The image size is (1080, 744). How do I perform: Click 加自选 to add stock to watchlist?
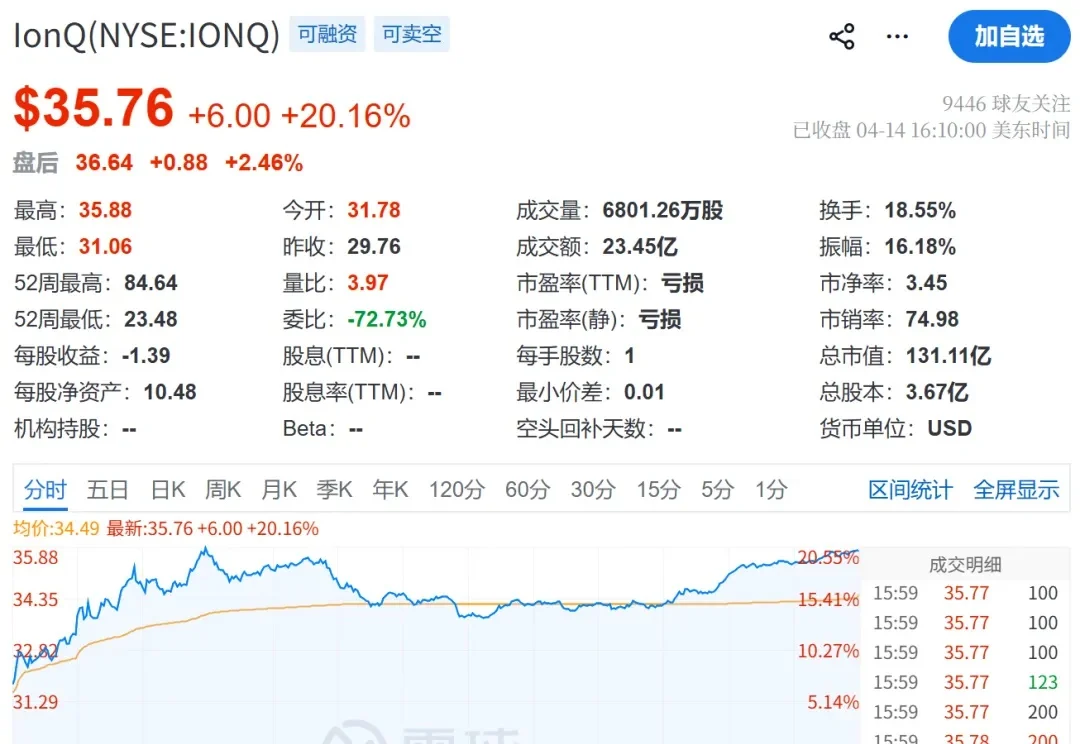coord(1009,35)
